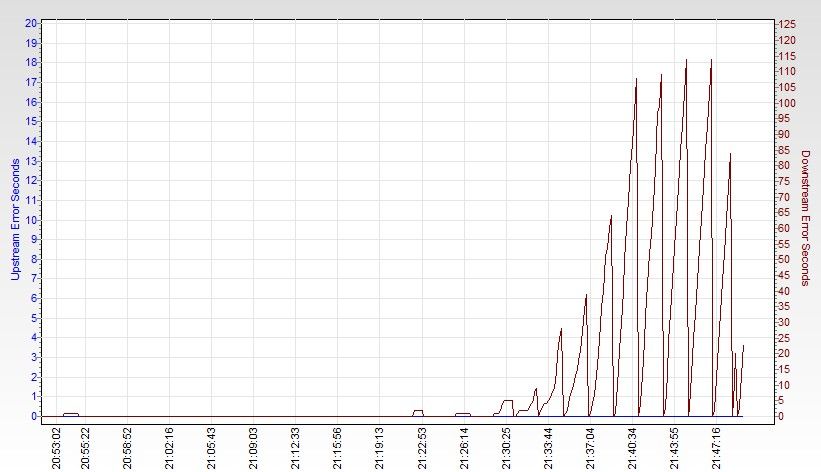Select time label 21:09:03
This screenshot has height=472, width=821.
[253, 448]
